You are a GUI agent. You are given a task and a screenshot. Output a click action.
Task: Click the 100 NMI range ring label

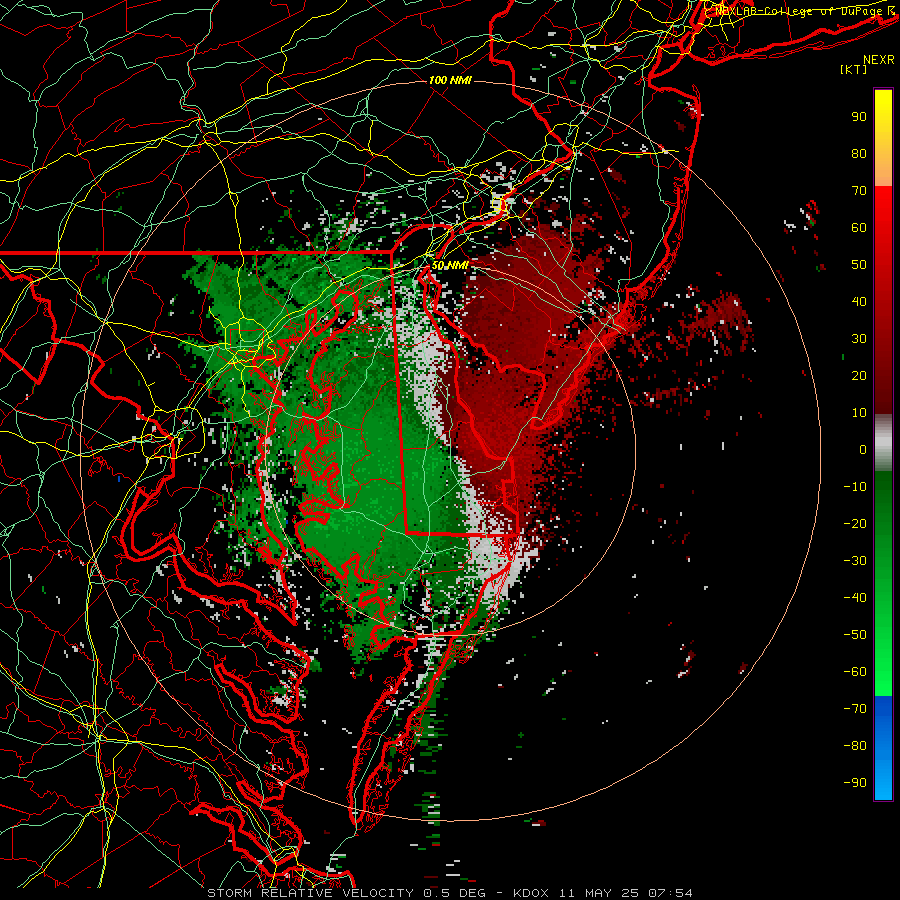(450, 80)
